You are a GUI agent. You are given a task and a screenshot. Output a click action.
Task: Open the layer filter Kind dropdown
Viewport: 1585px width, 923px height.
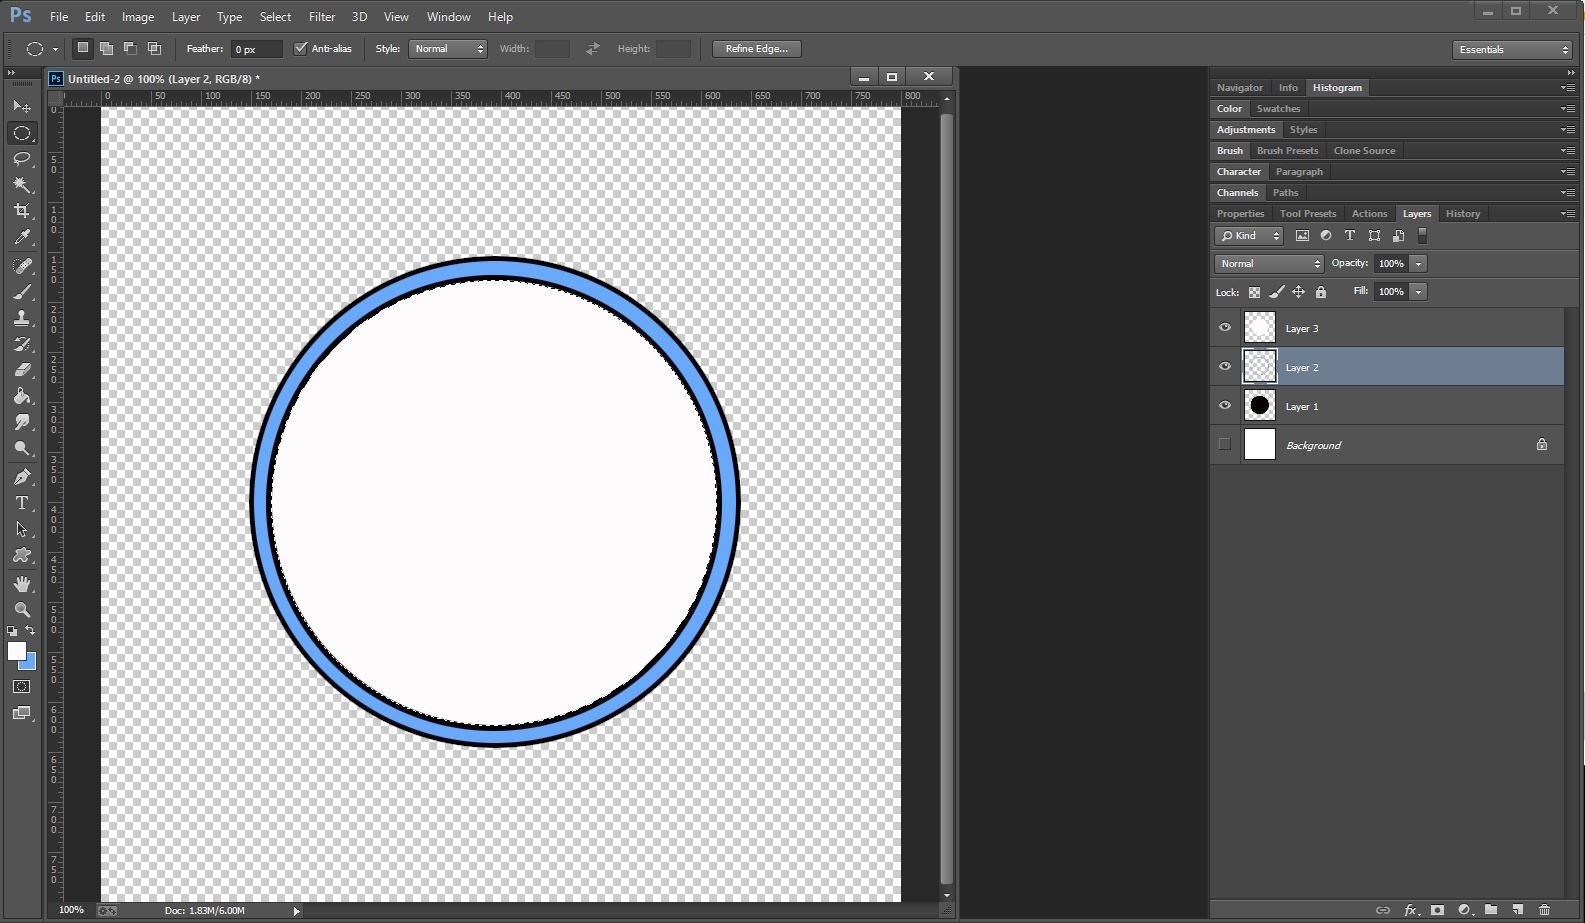coord(1249,236)
